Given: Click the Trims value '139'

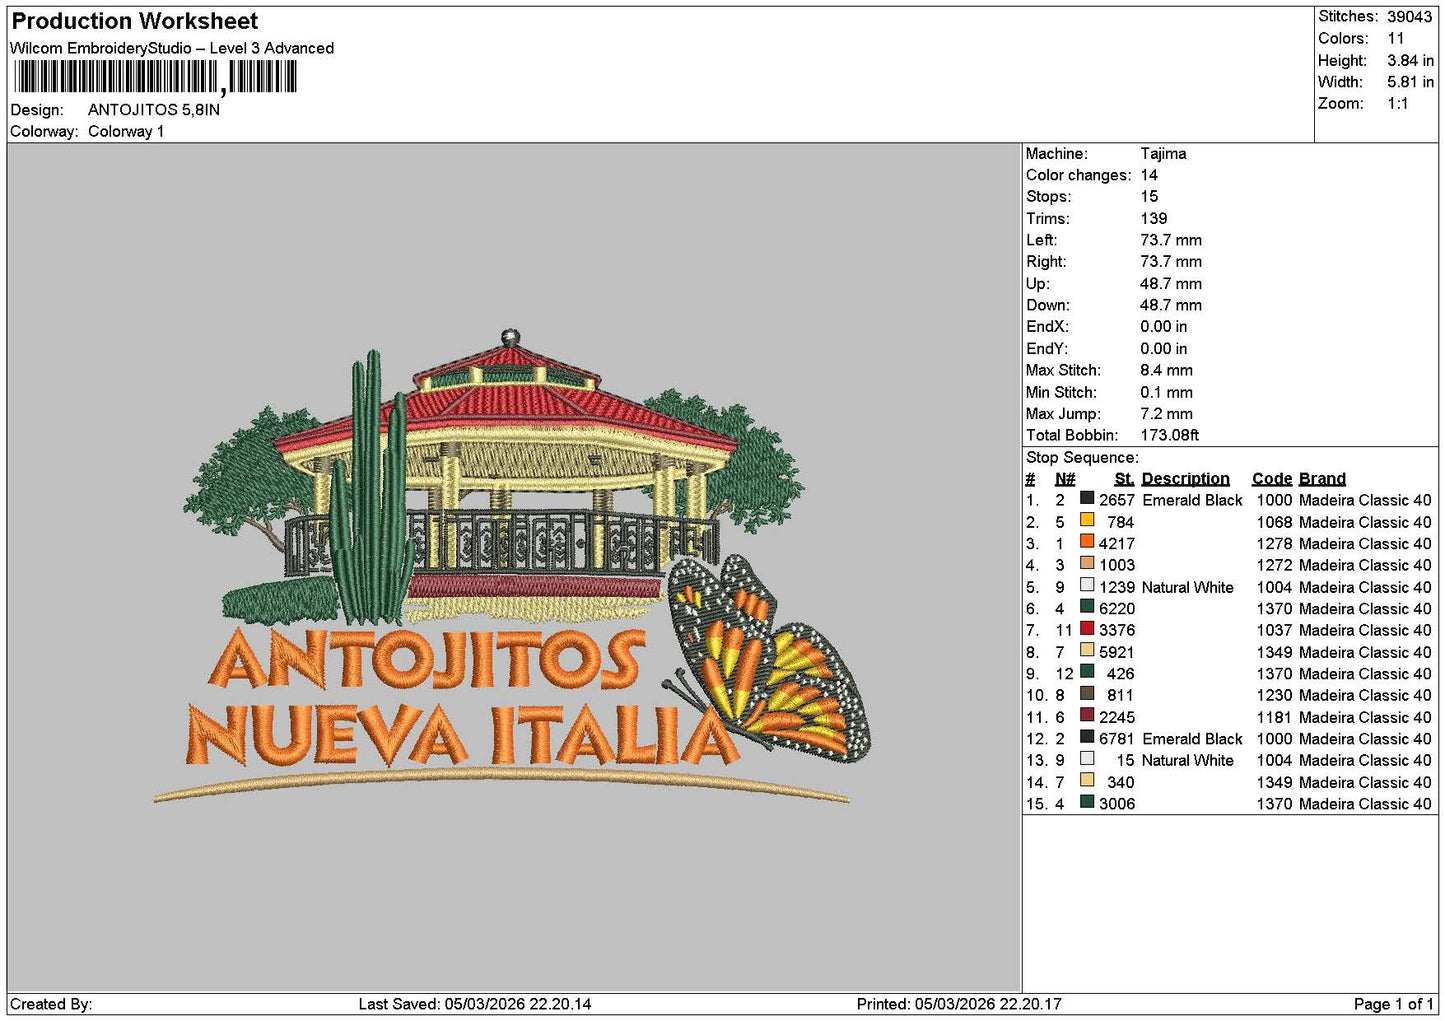Looking at the screenshot, I should point(1154,219).
